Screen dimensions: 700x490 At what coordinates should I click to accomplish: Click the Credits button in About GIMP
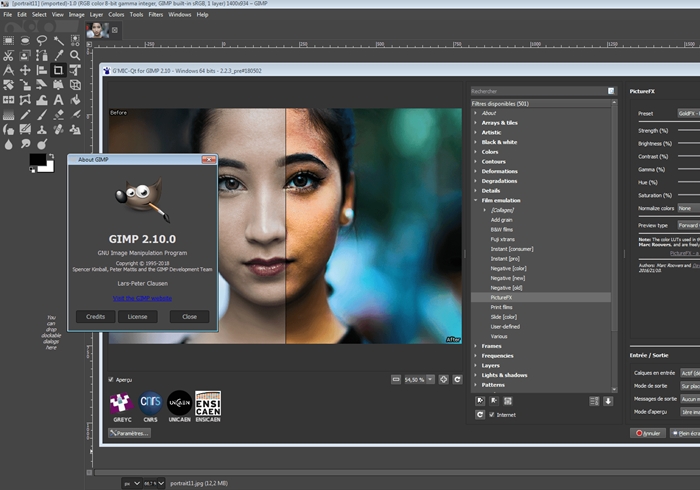pyautogui.click(x=95, y=316)
